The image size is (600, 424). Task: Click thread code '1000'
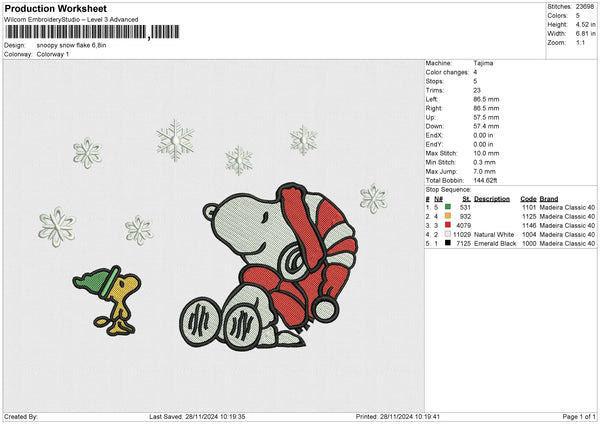[x=529, y=243]
